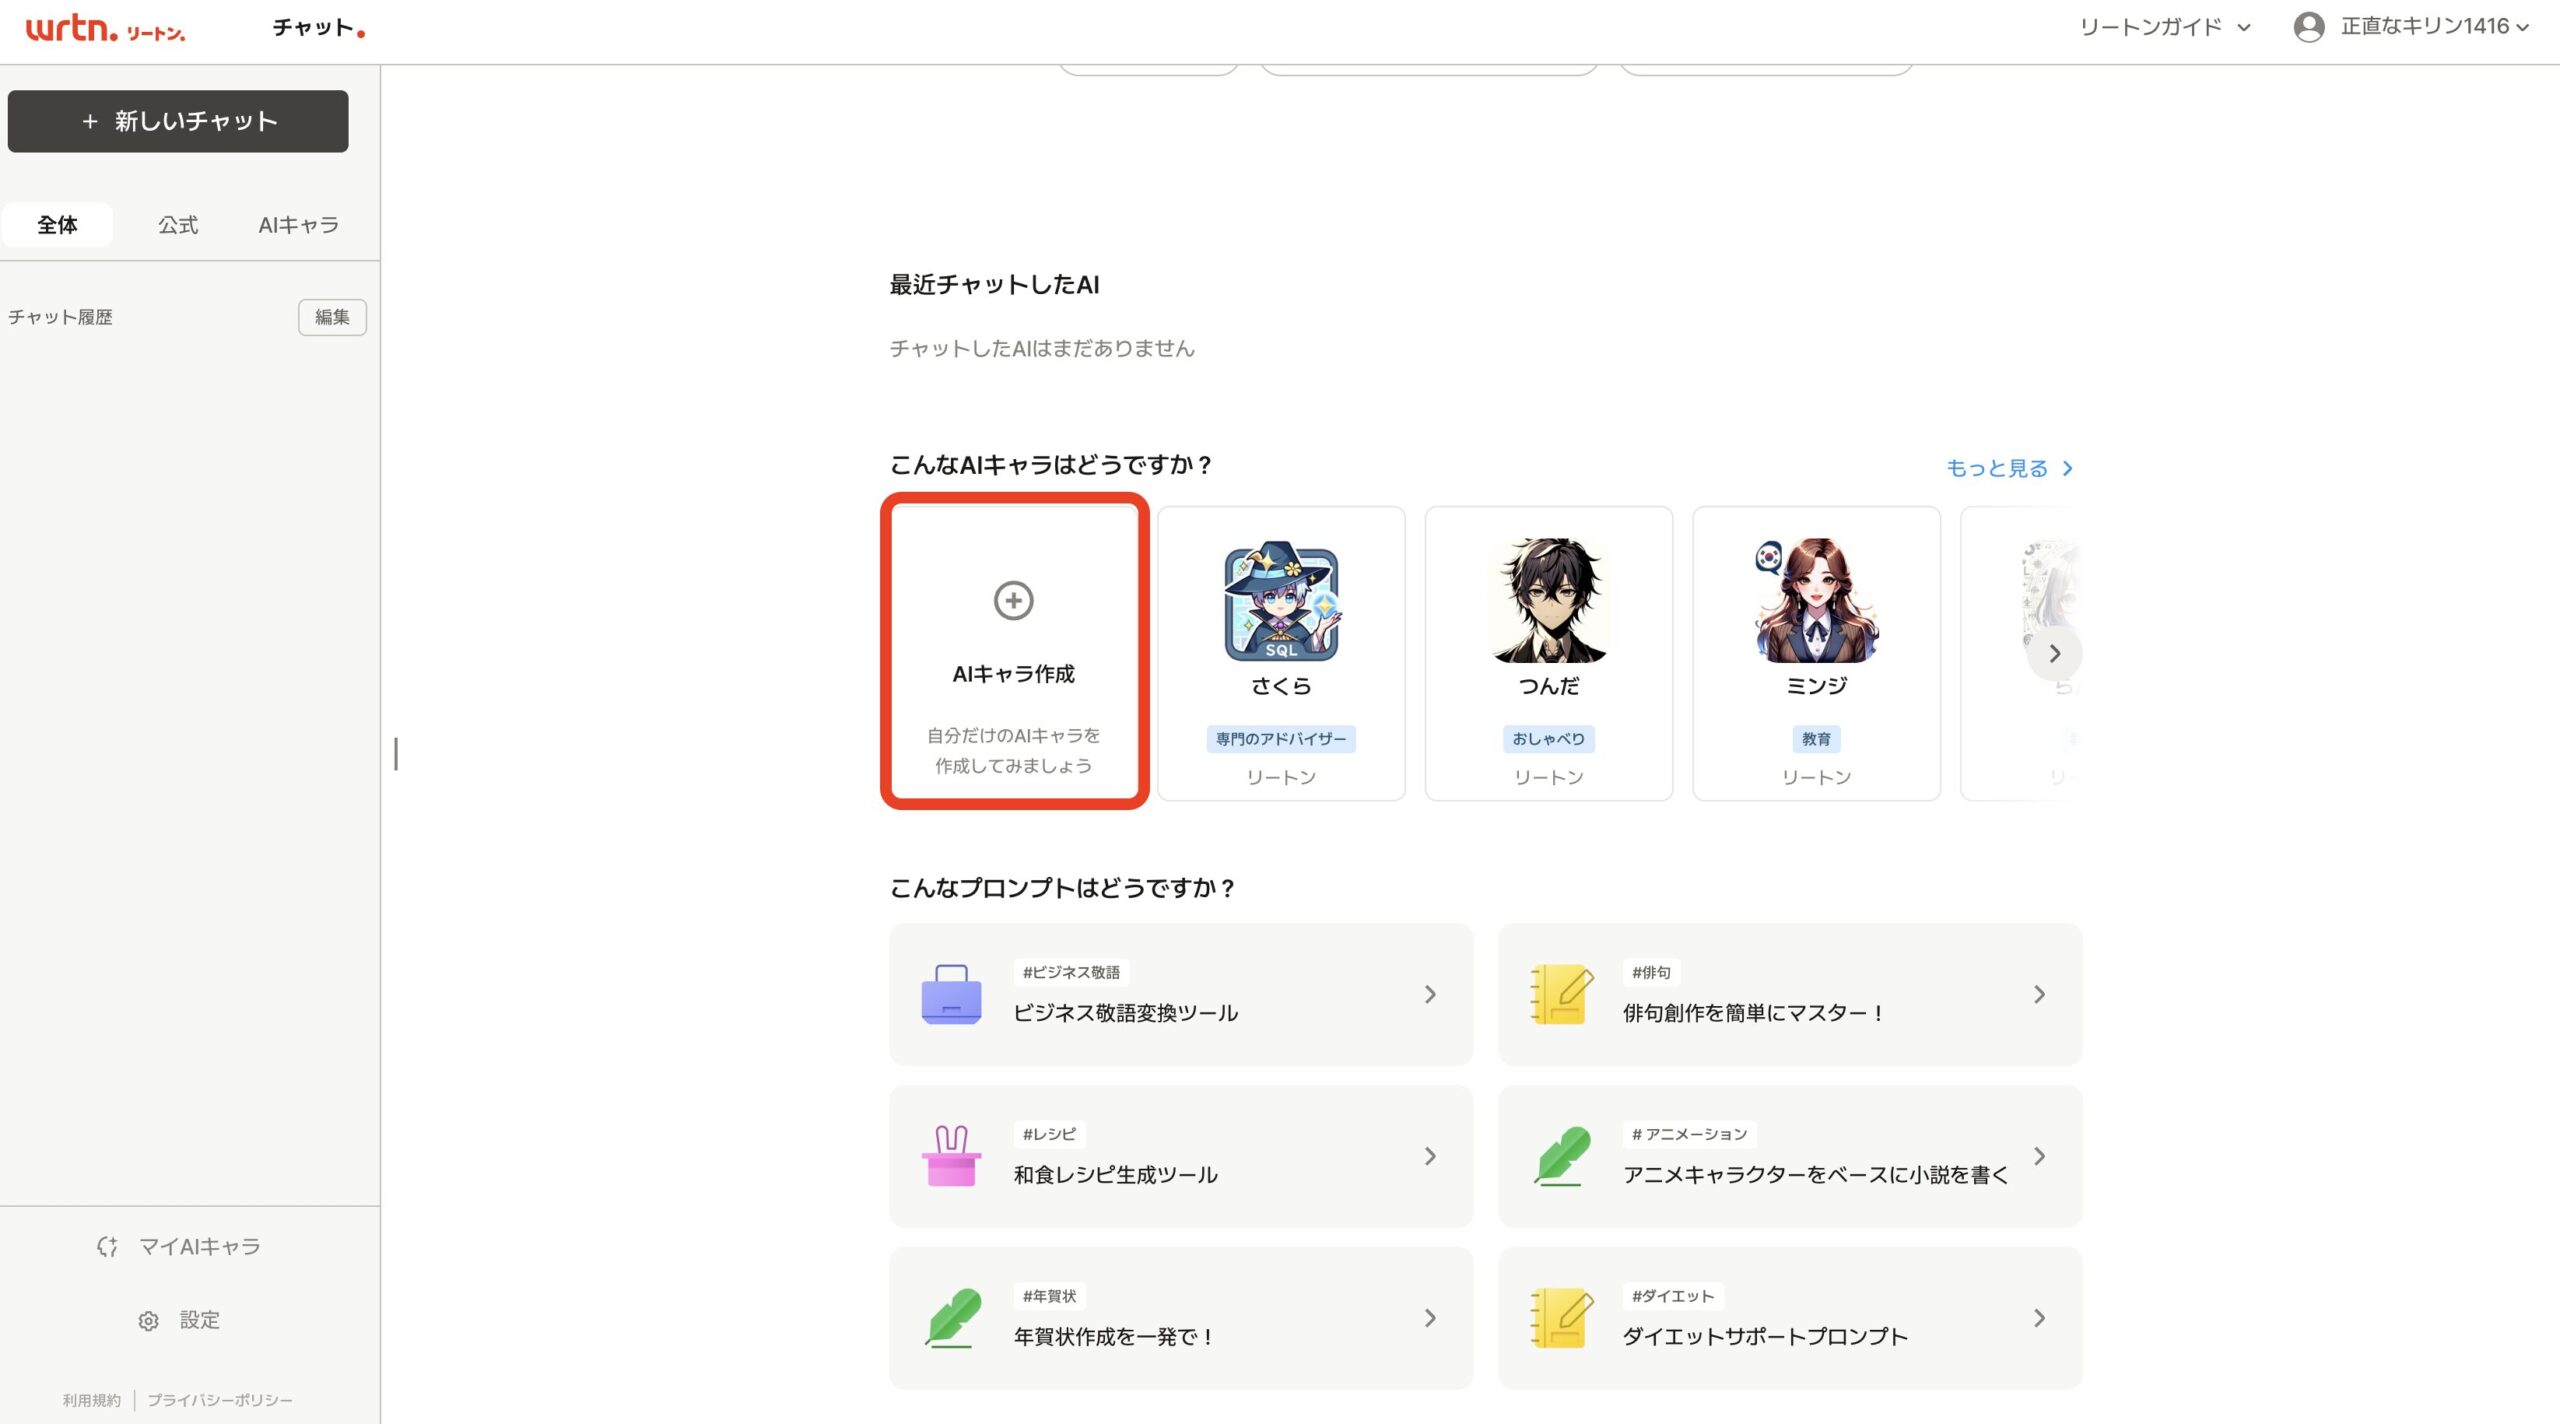Viewport: 2560px width, 1424px height.
Task: Switch to the AIキャラ tab
Action: (x=298, y=225)
